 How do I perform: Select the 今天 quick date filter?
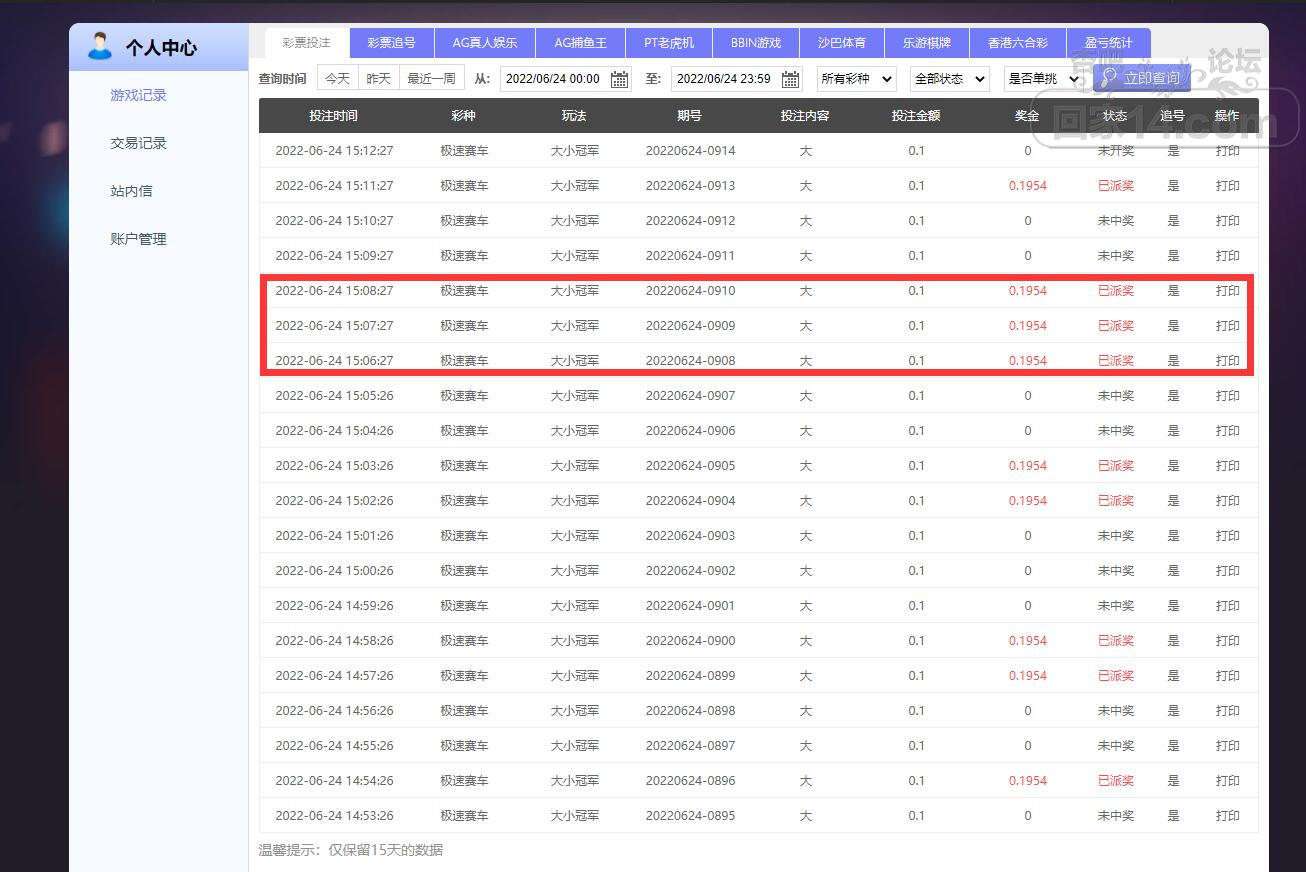tap(337, 78)
